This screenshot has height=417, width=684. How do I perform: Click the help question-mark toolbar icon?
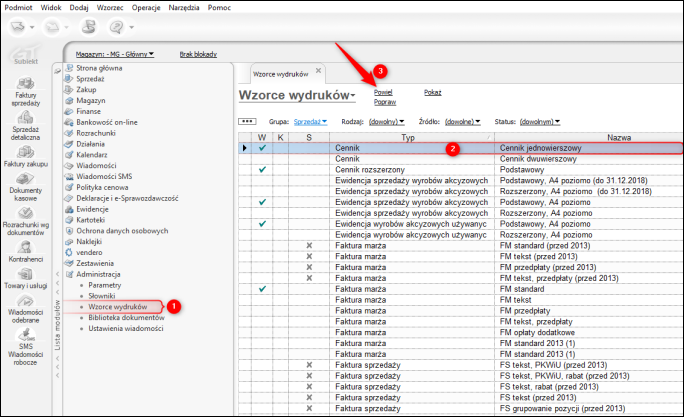click(116, 27)
